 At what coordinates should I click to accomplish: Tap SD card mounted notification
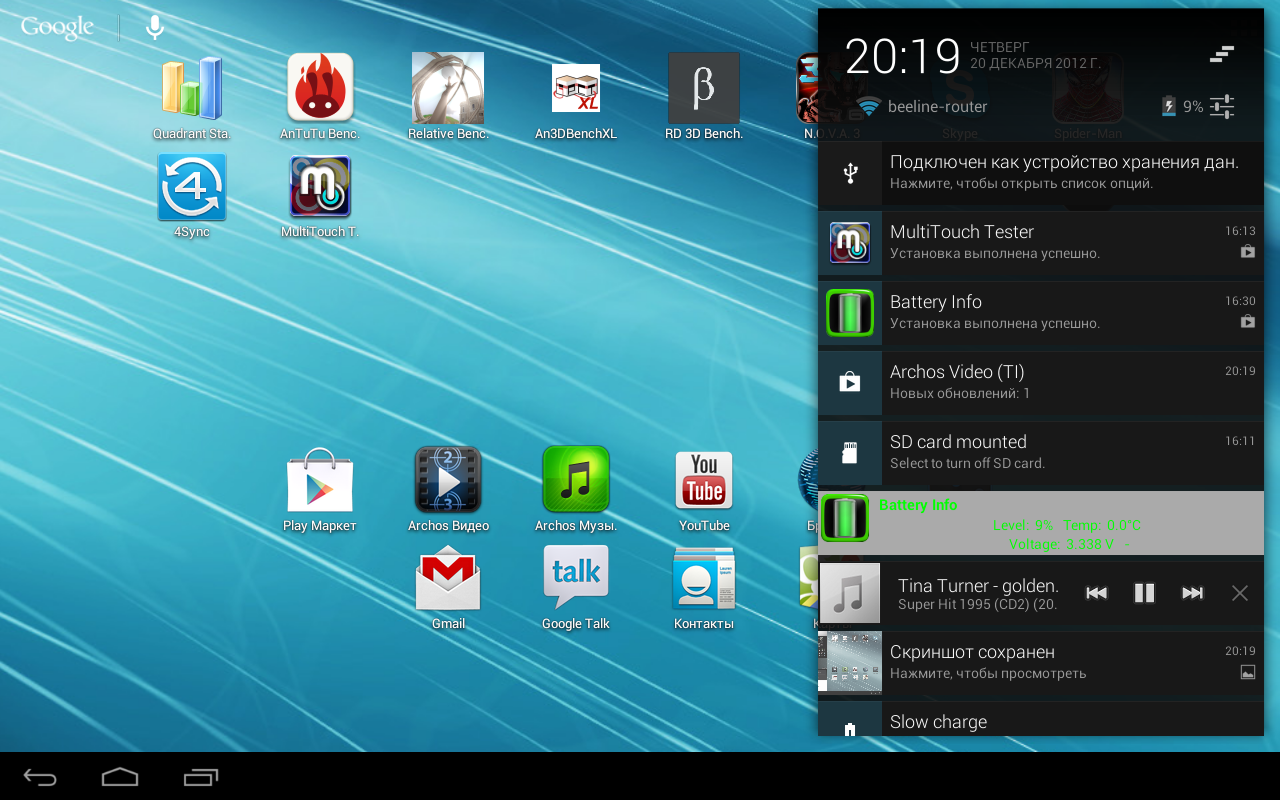point(1041,455)
